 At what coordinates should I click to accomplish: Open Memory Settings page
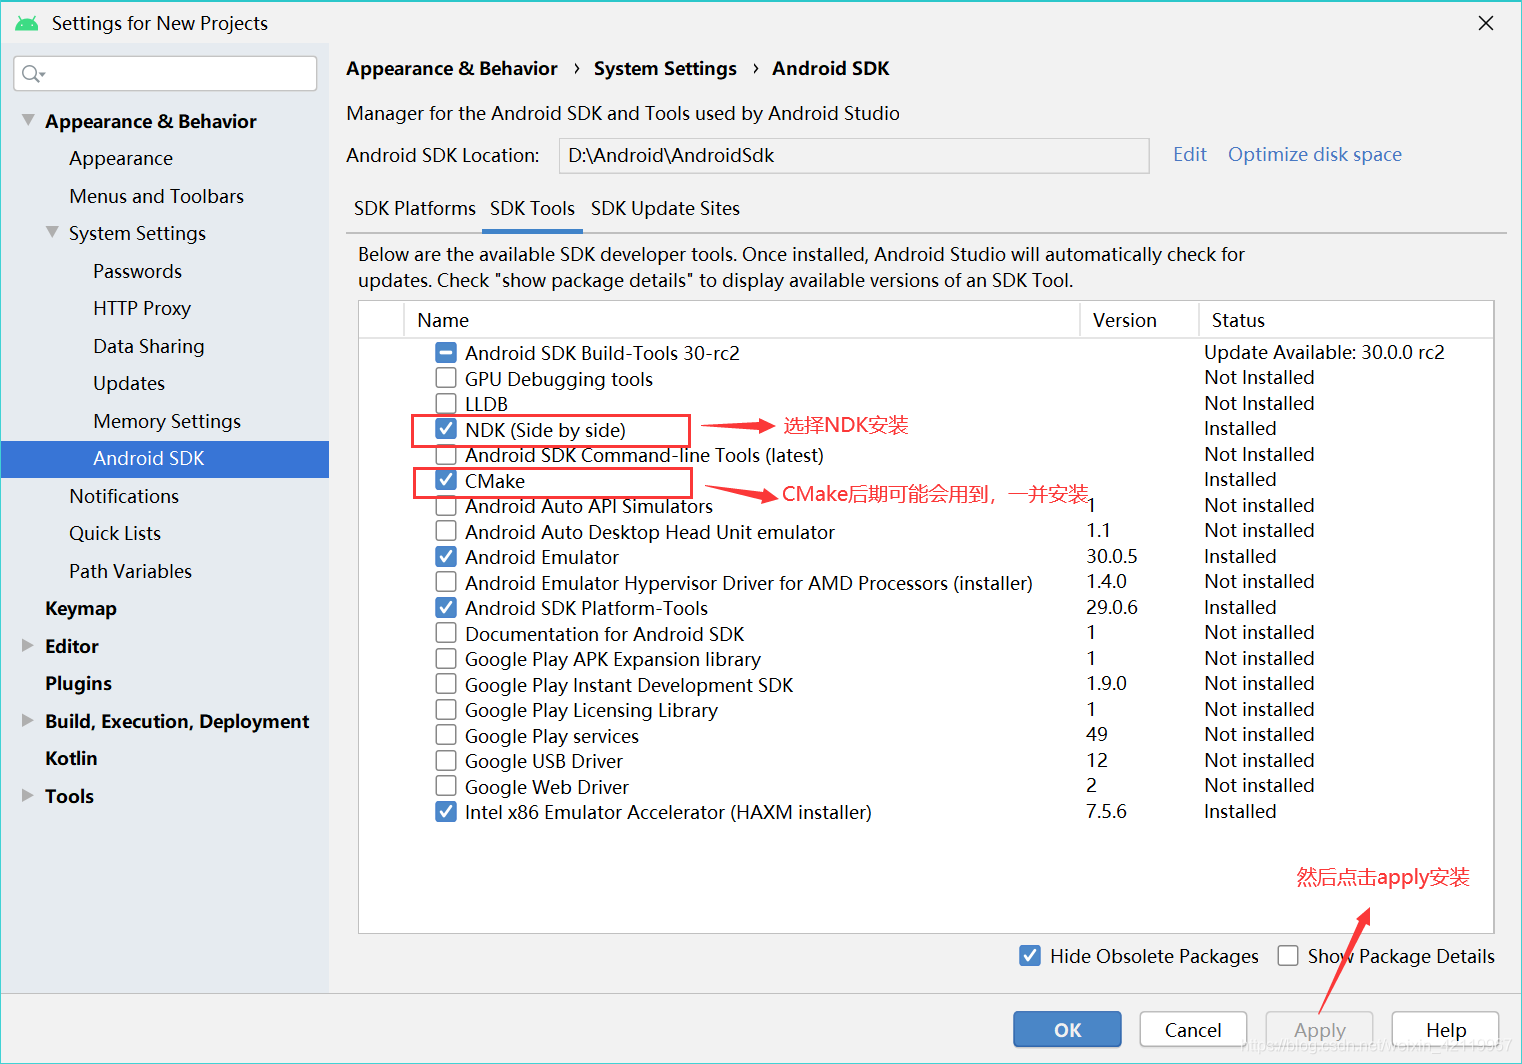167,421
